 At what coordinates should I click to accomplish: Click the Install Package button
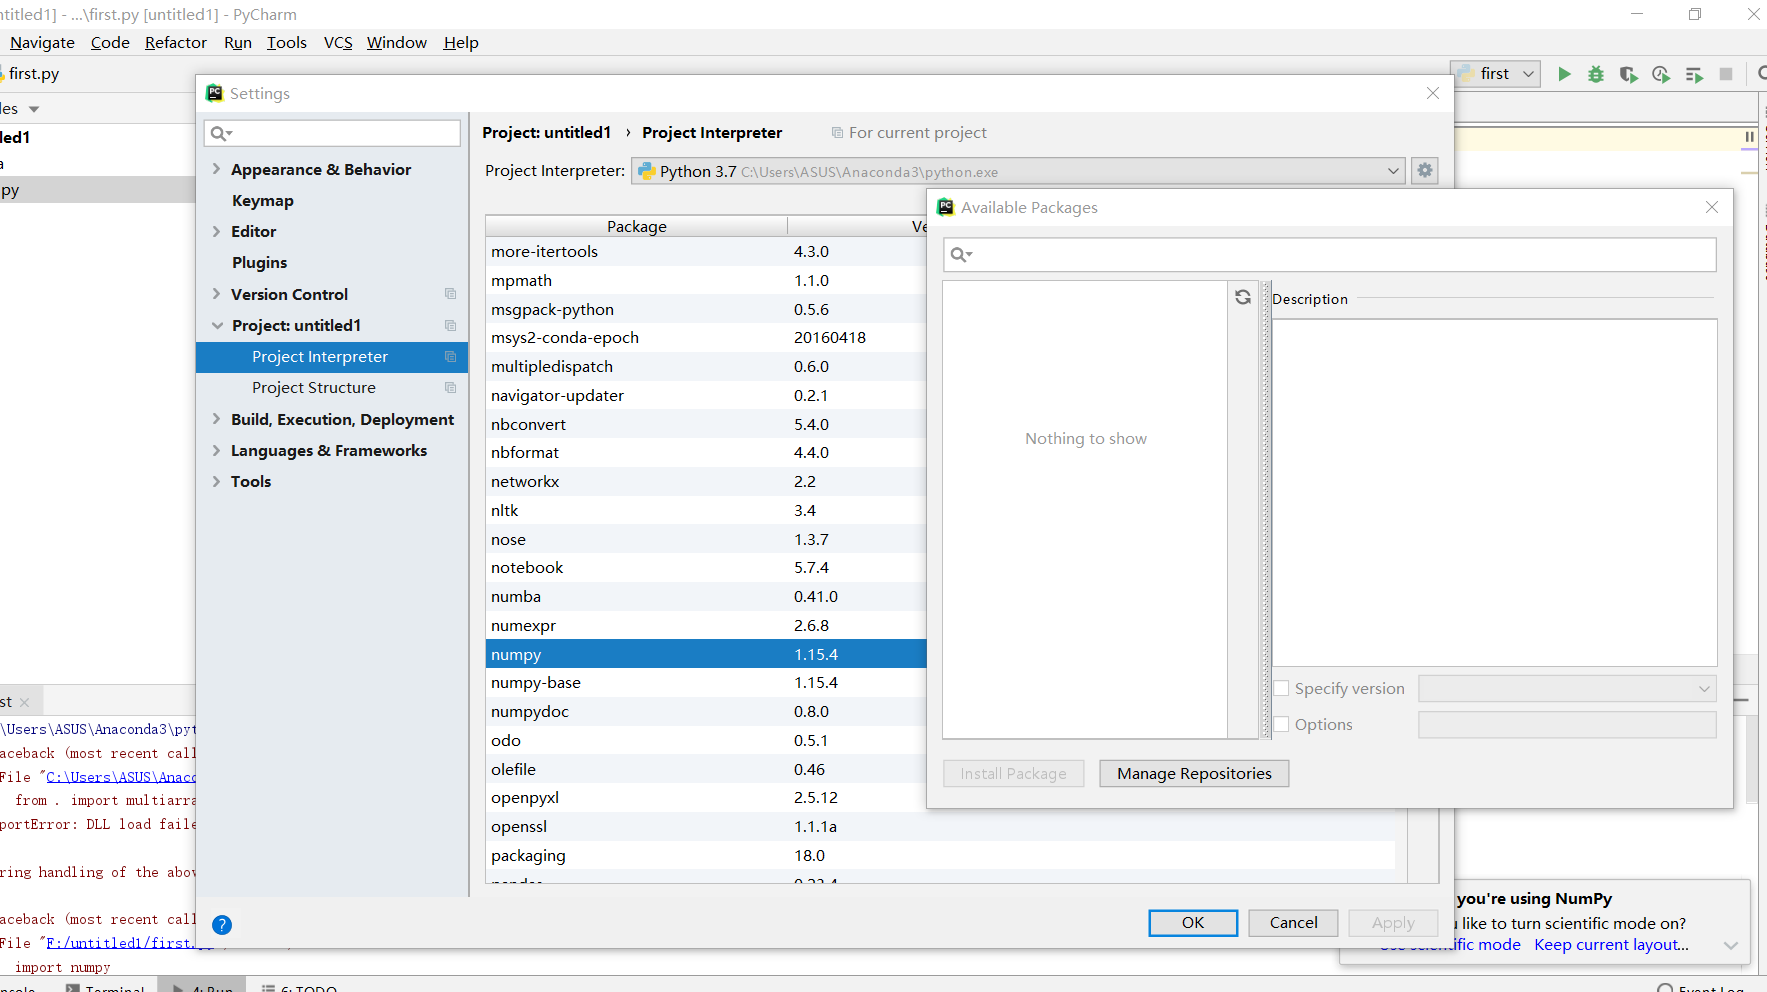1014,773
